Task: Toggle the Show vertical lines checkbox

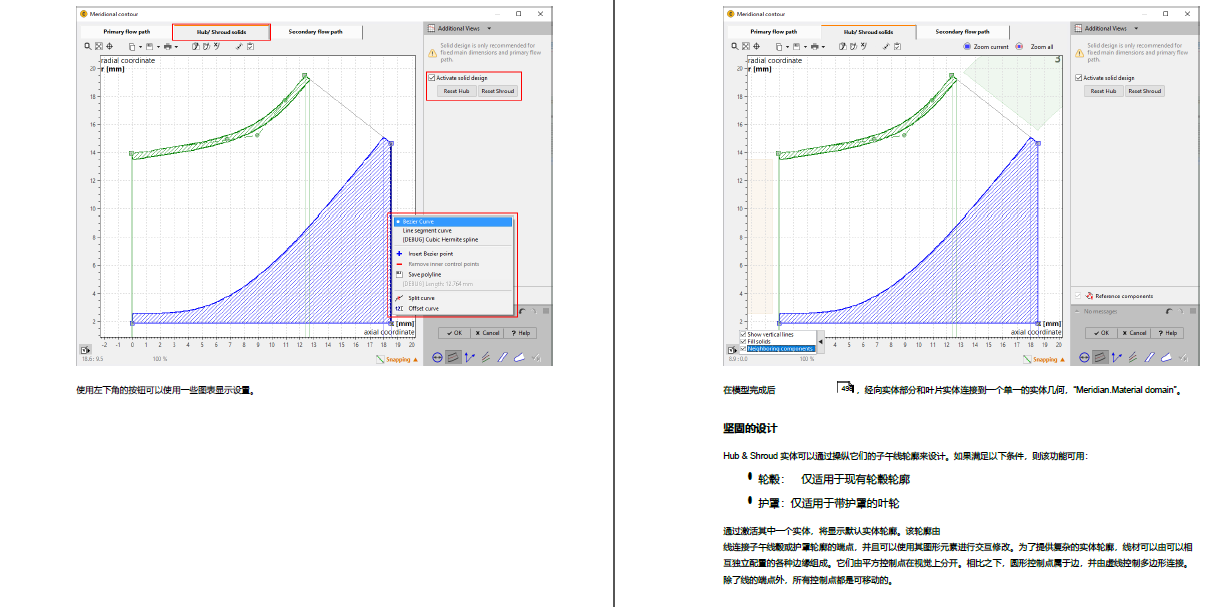Action: 742,335
